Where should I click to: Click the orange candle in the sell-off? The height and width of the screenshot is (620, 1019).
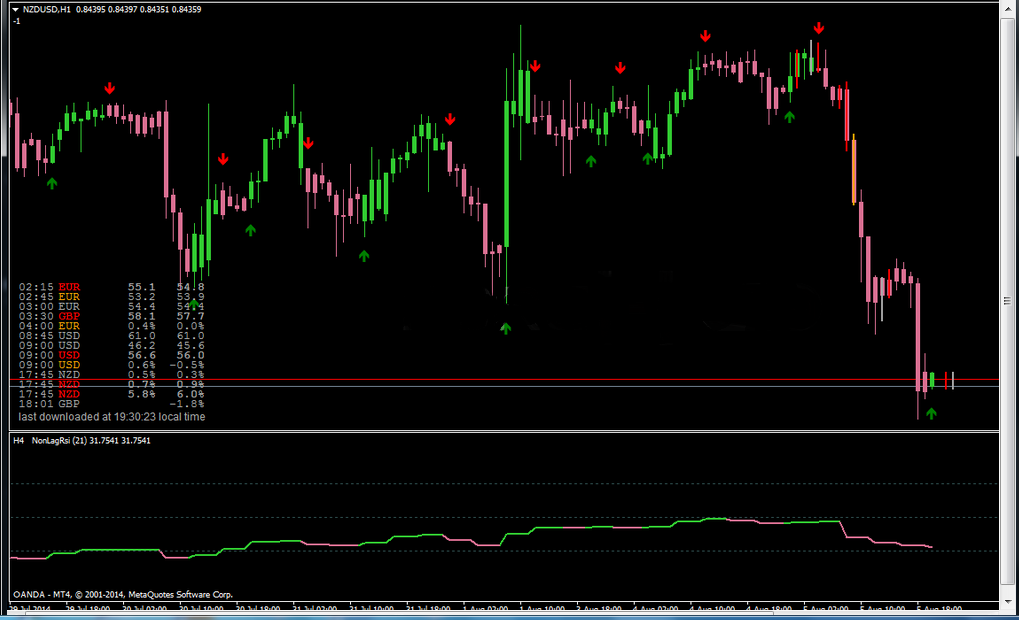click(x=854, y=170)
